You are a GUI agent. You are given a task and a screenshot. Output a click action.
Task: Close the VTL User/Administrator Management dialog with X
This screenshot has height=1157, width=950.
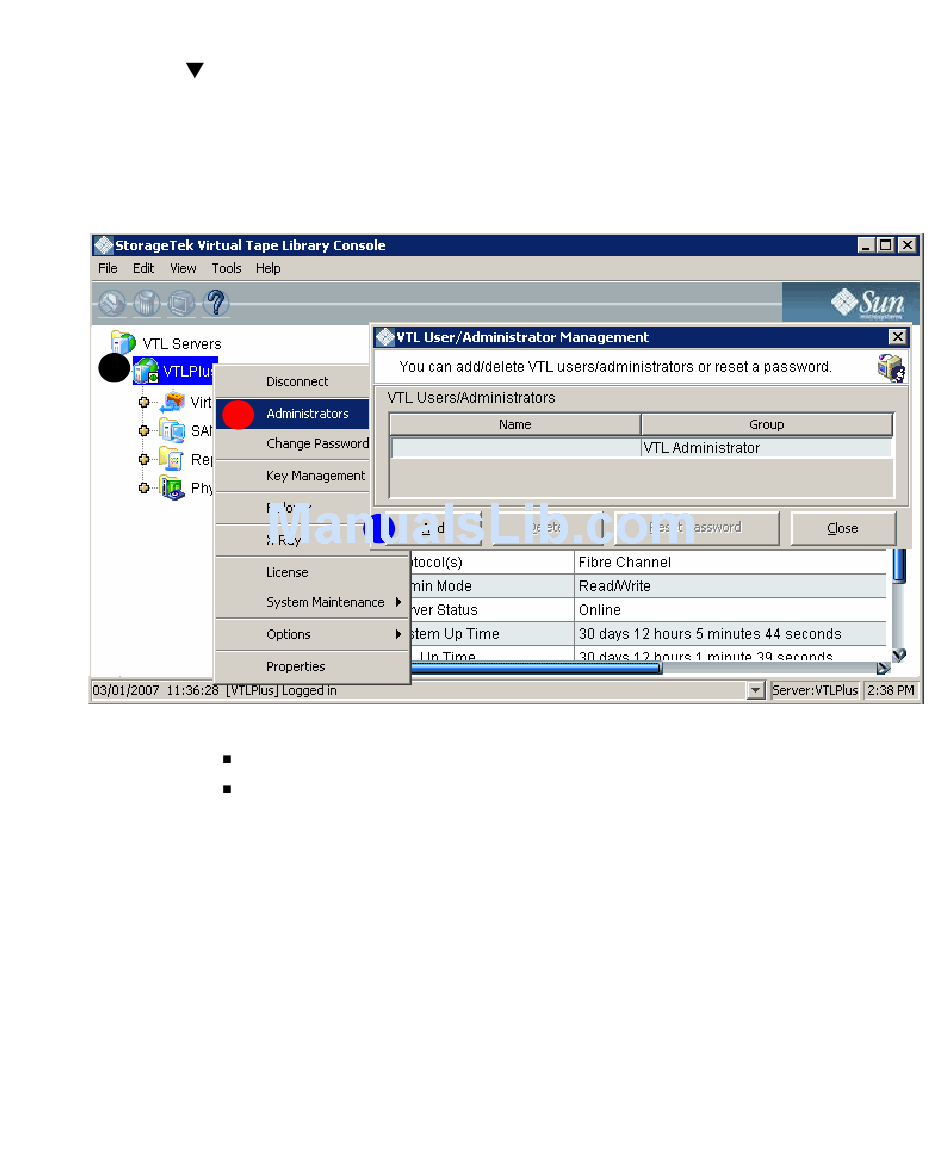tap(898, 337)
